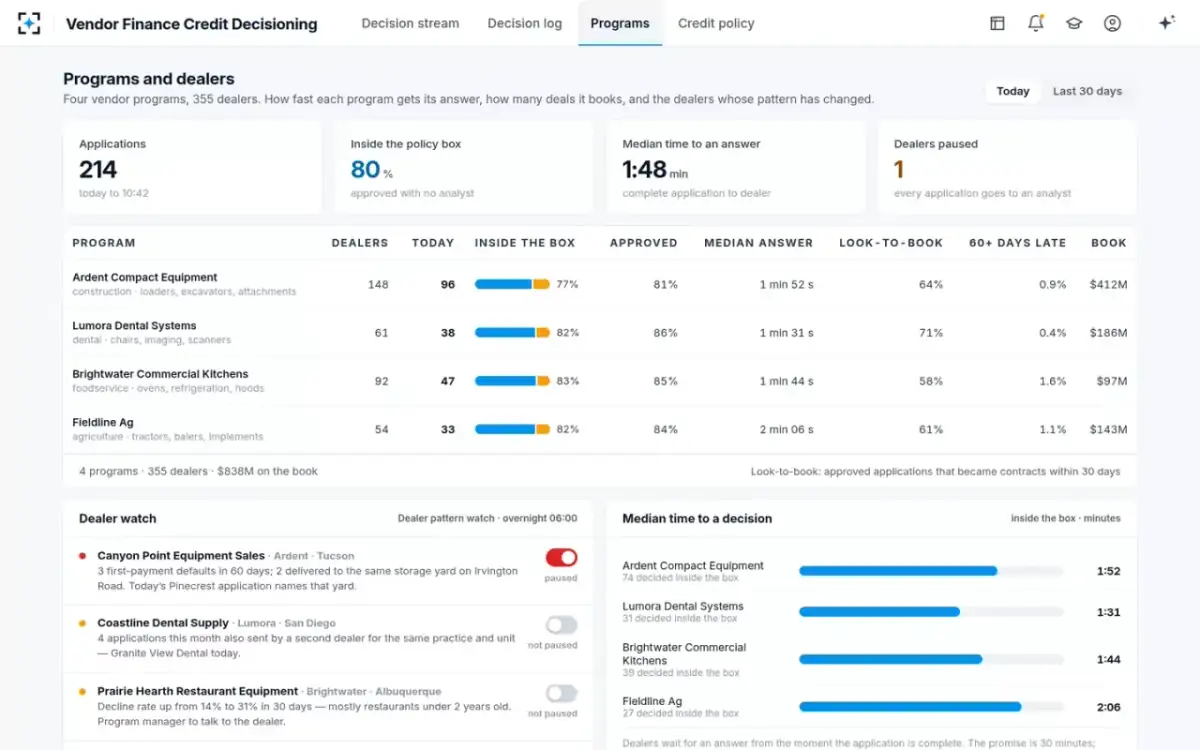Select Last 30 days range
Image resolution: width=1200 pixels, height=750 pixels.
(x=1087, y=91)
